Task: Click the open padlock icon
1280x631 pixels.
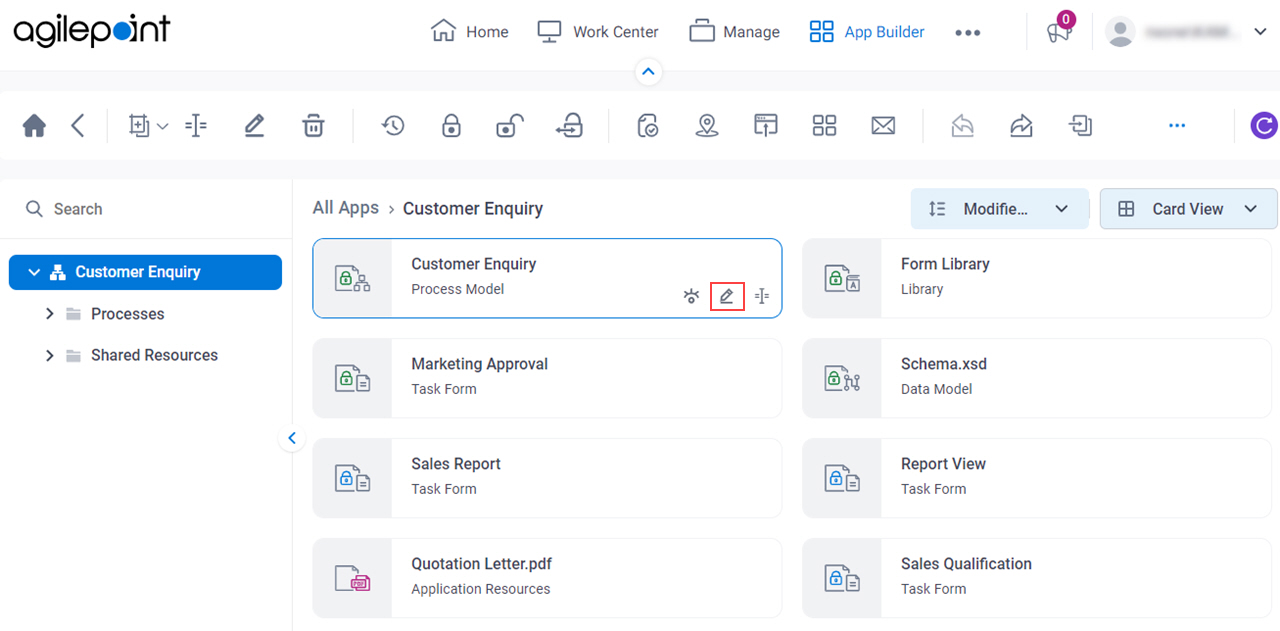Action: (510, 126)
